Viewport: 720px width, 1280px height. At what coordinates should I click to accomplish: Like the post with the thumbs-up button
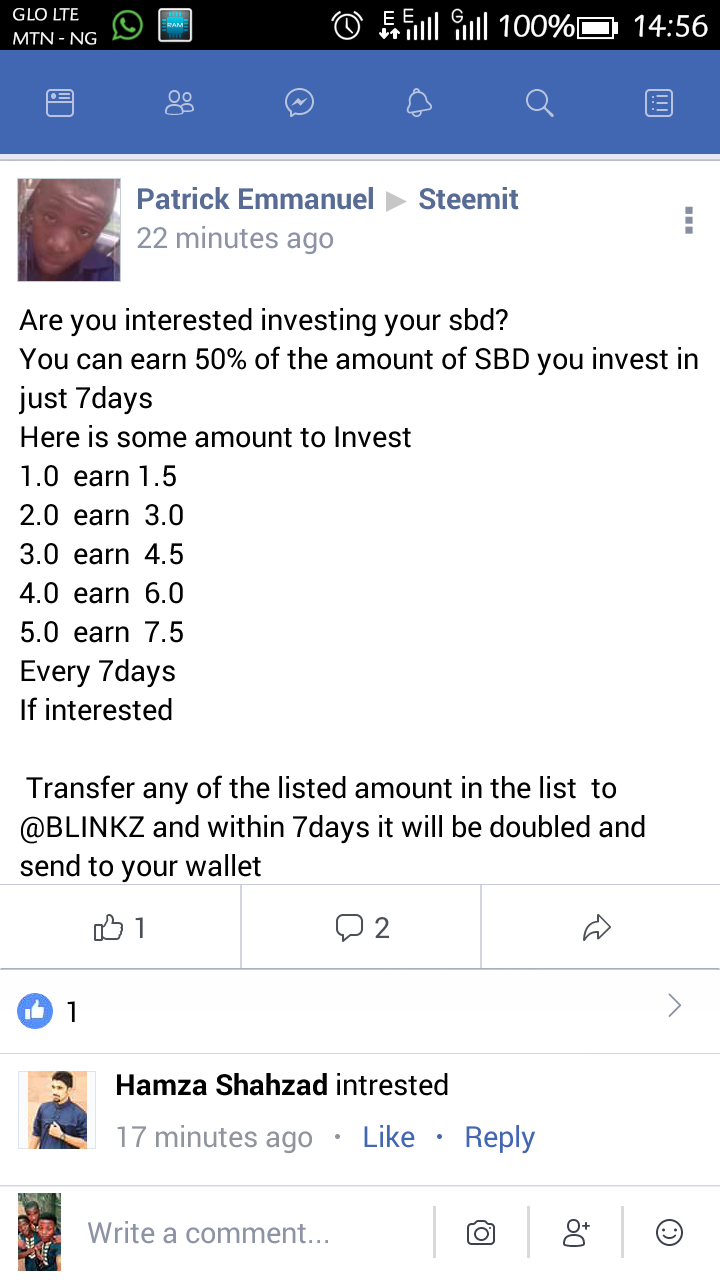[120, 928]
